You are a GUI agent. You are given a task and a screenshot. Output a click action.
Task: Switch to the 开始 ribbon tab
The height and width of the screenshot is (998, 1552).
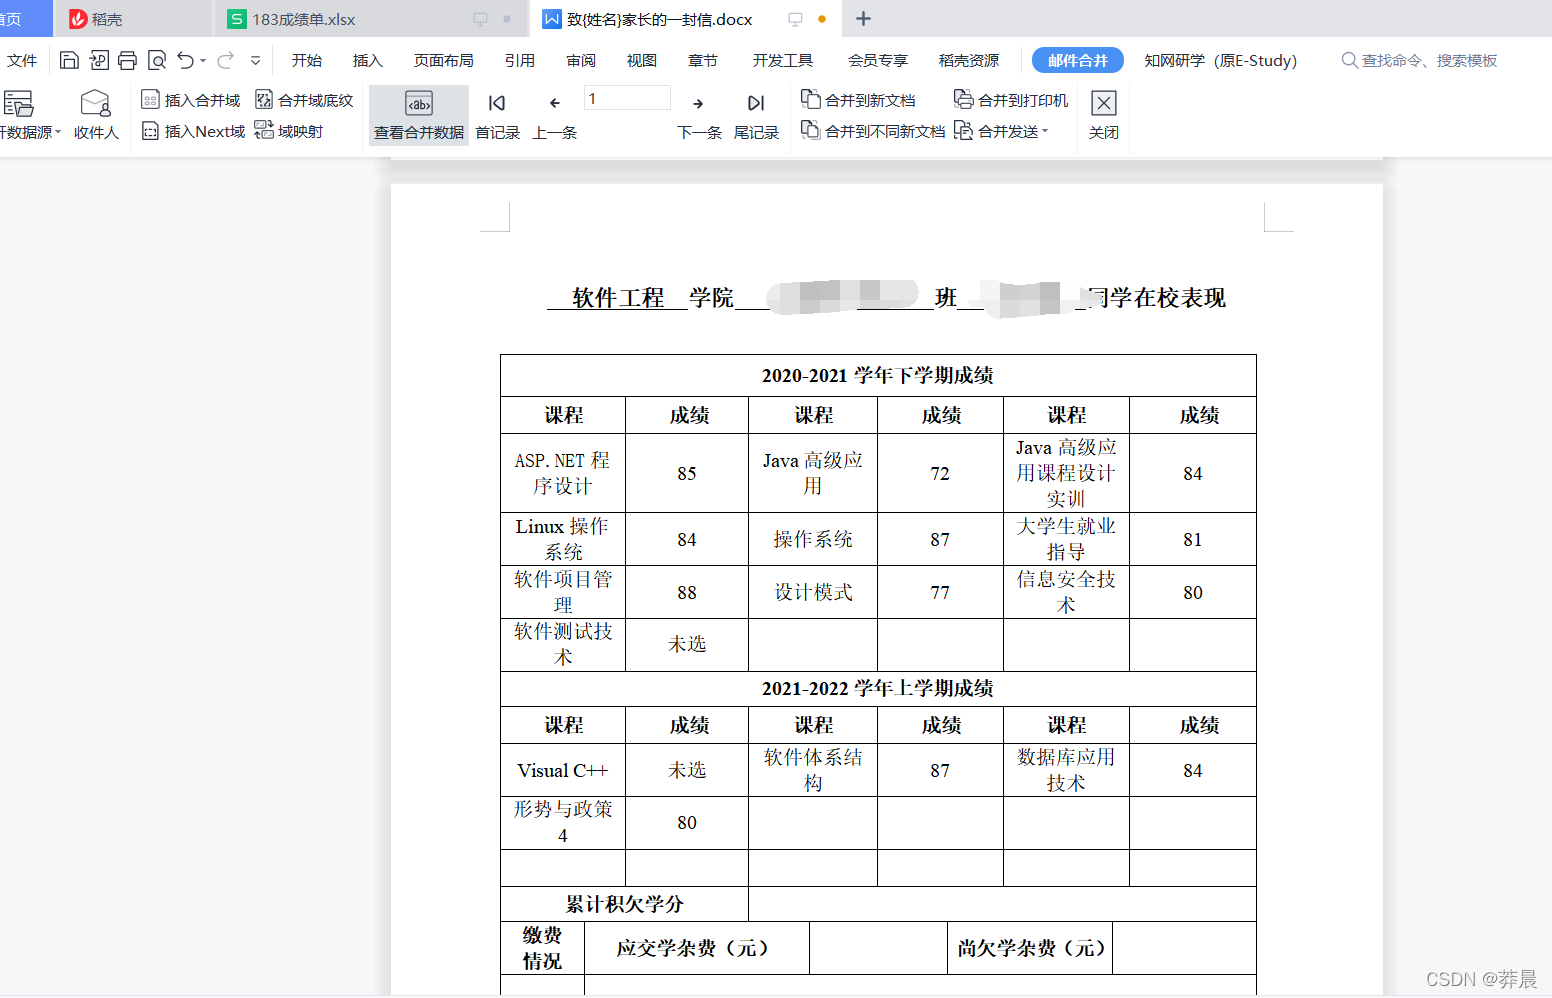click(x=307, y=61)
